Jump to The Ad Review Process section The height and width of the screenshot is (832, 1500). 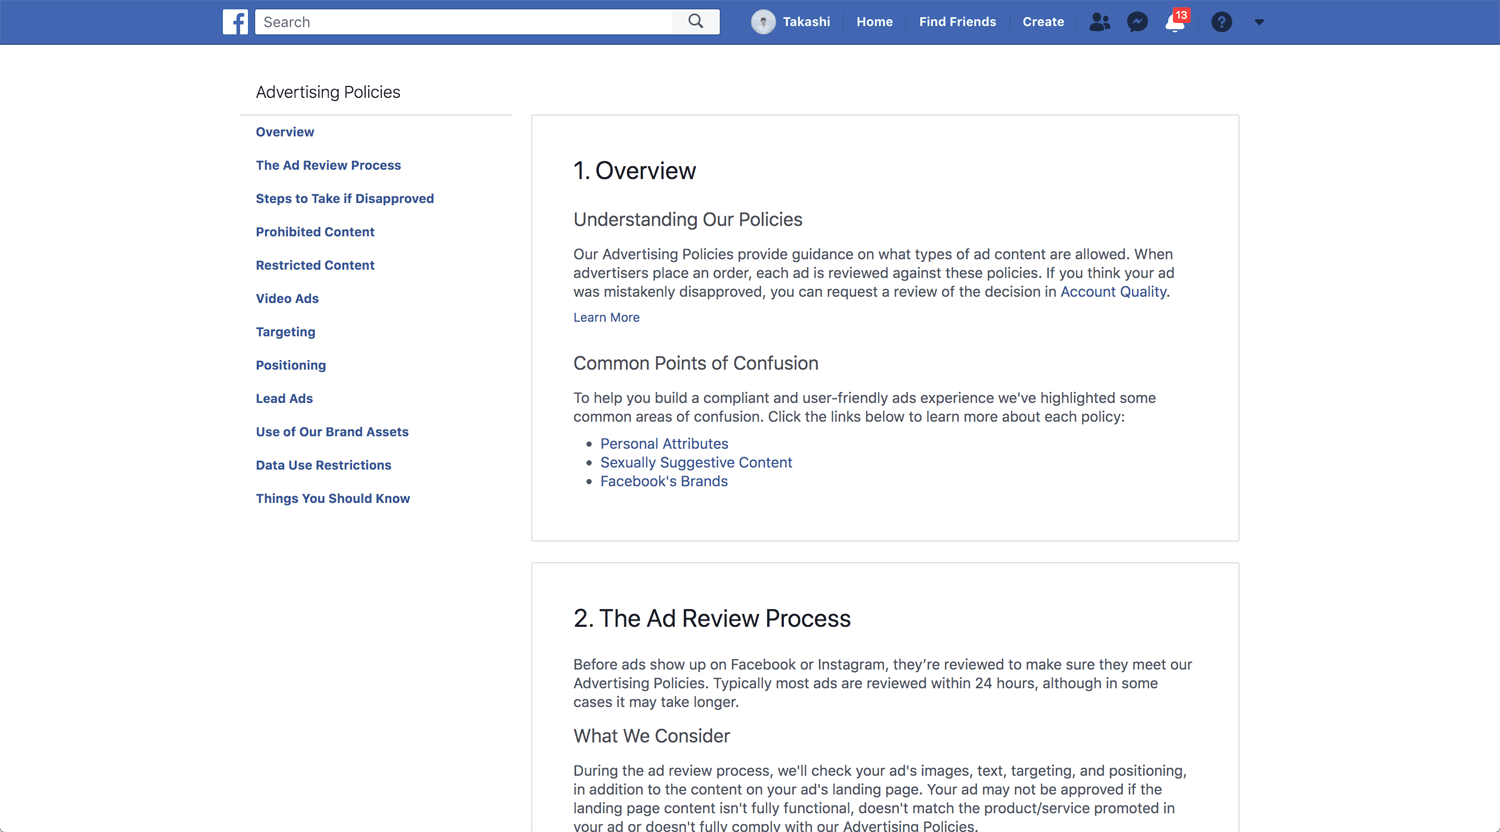coord(328,165)
